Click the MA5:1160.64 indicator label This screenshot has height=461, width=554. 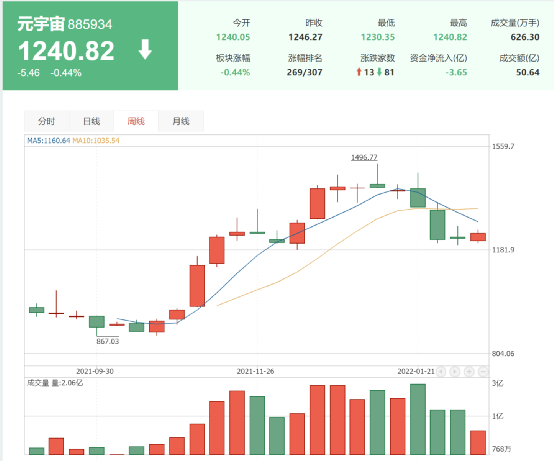click(49, 141)
